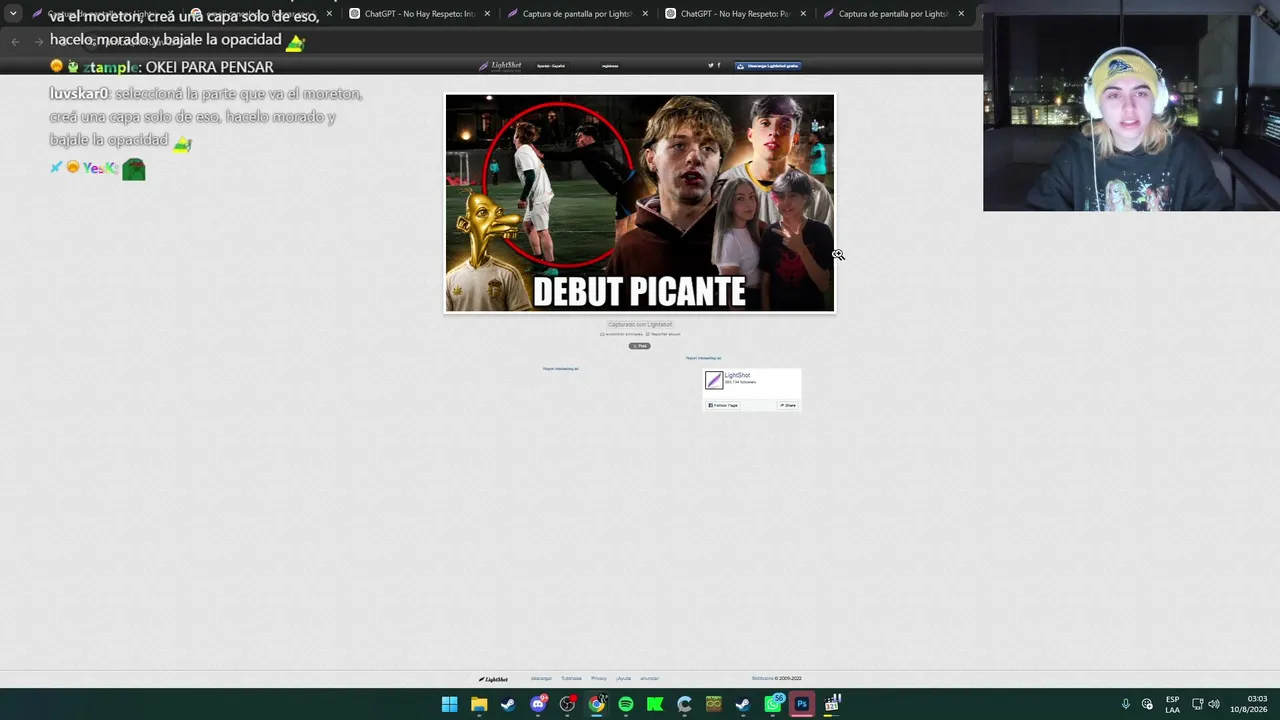Switch to Photoshop in the taskbar
The image size is (1280, 720).
(x=802, y=704)
